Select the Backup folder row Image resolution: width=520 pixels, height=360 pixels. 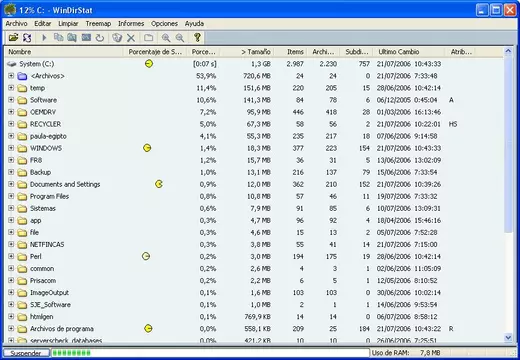tap(254, 172)
